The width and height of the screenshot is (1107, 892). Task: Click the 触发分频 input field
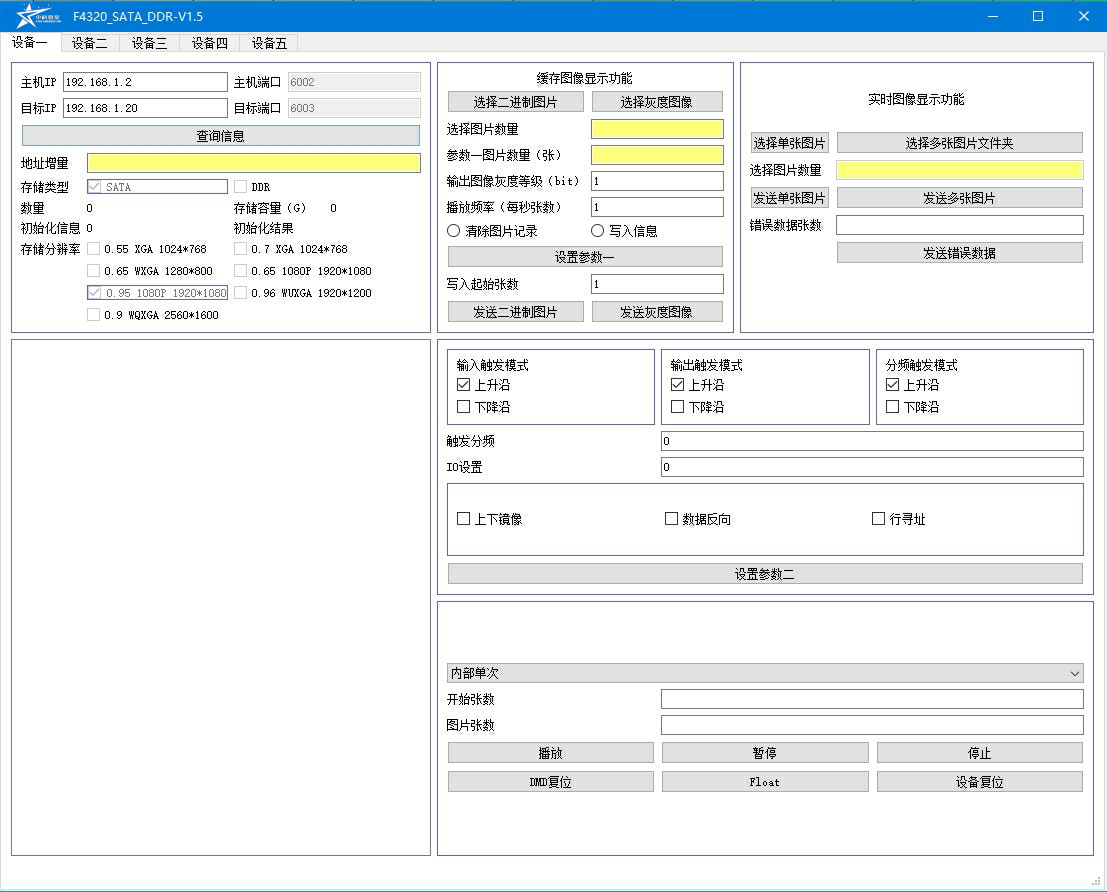[872, 441]
